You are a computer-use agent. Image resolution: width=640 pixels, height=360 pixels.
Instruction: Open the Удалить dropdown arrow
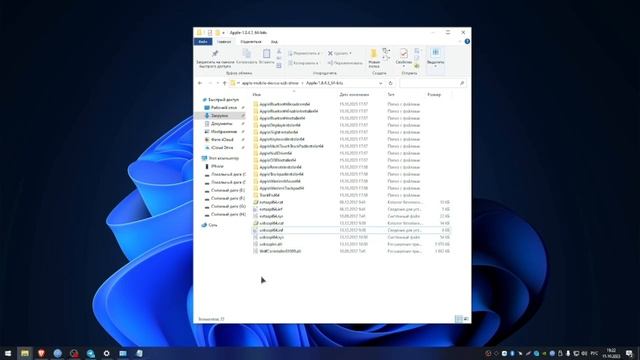pos(350,53)
